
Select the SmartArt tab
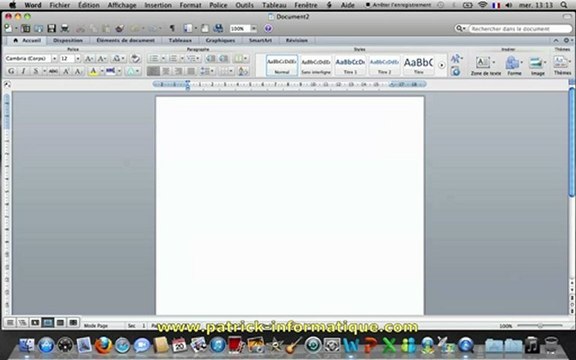[260, 40]
